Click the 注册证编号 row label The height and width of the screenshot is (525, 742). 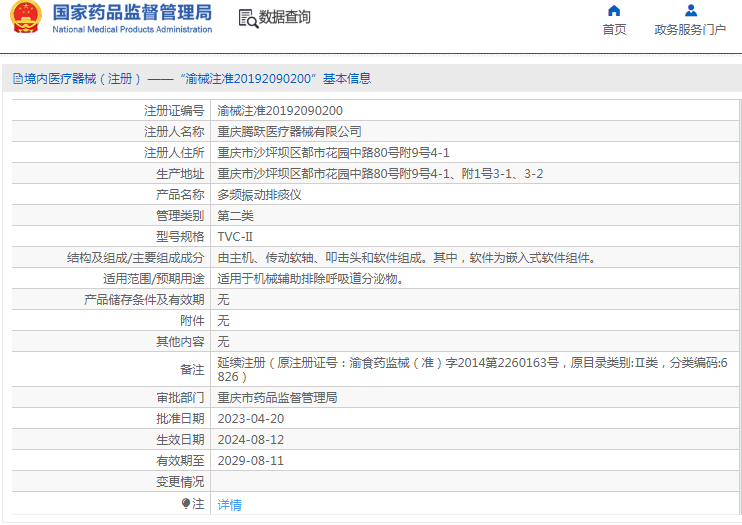click(174, 111)
